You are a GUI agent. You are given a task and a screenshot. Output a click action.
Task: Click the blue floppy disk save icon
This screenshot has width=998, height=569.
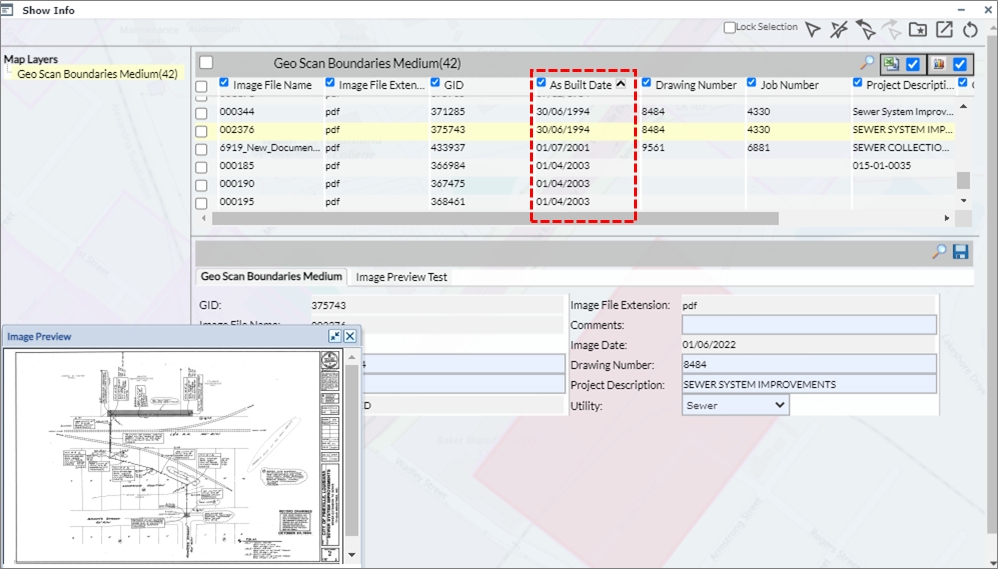tap(961, 252)
